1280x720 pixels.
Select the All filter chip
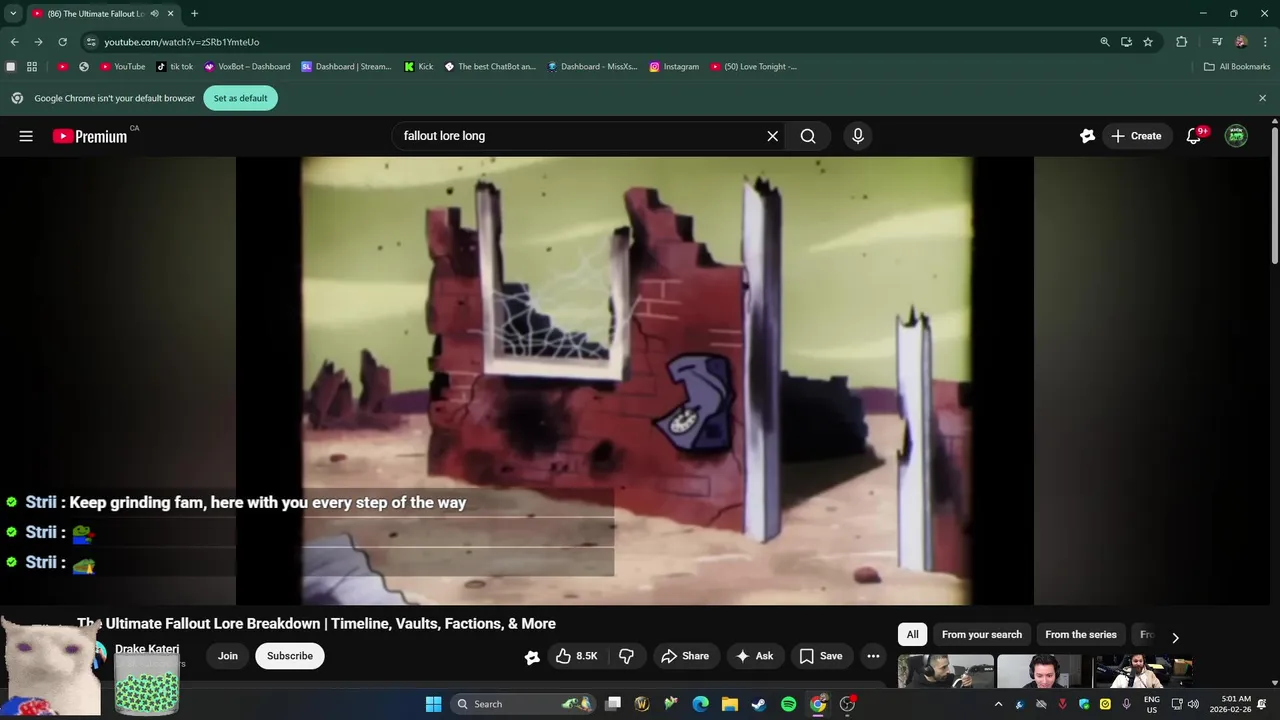[912, 635]
